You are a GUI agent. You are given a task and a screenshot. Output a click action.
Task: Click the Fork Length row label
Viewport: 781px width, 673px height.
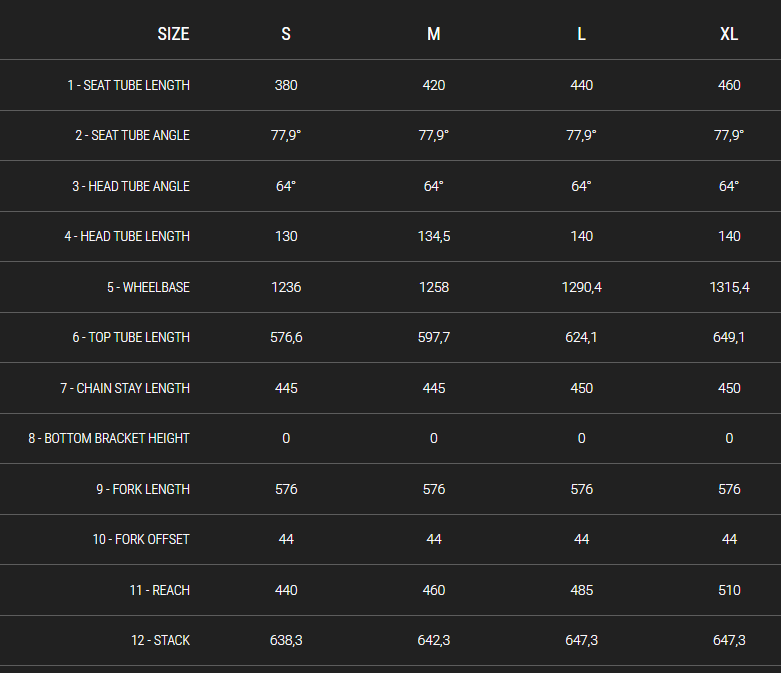(x=143, y=489)
